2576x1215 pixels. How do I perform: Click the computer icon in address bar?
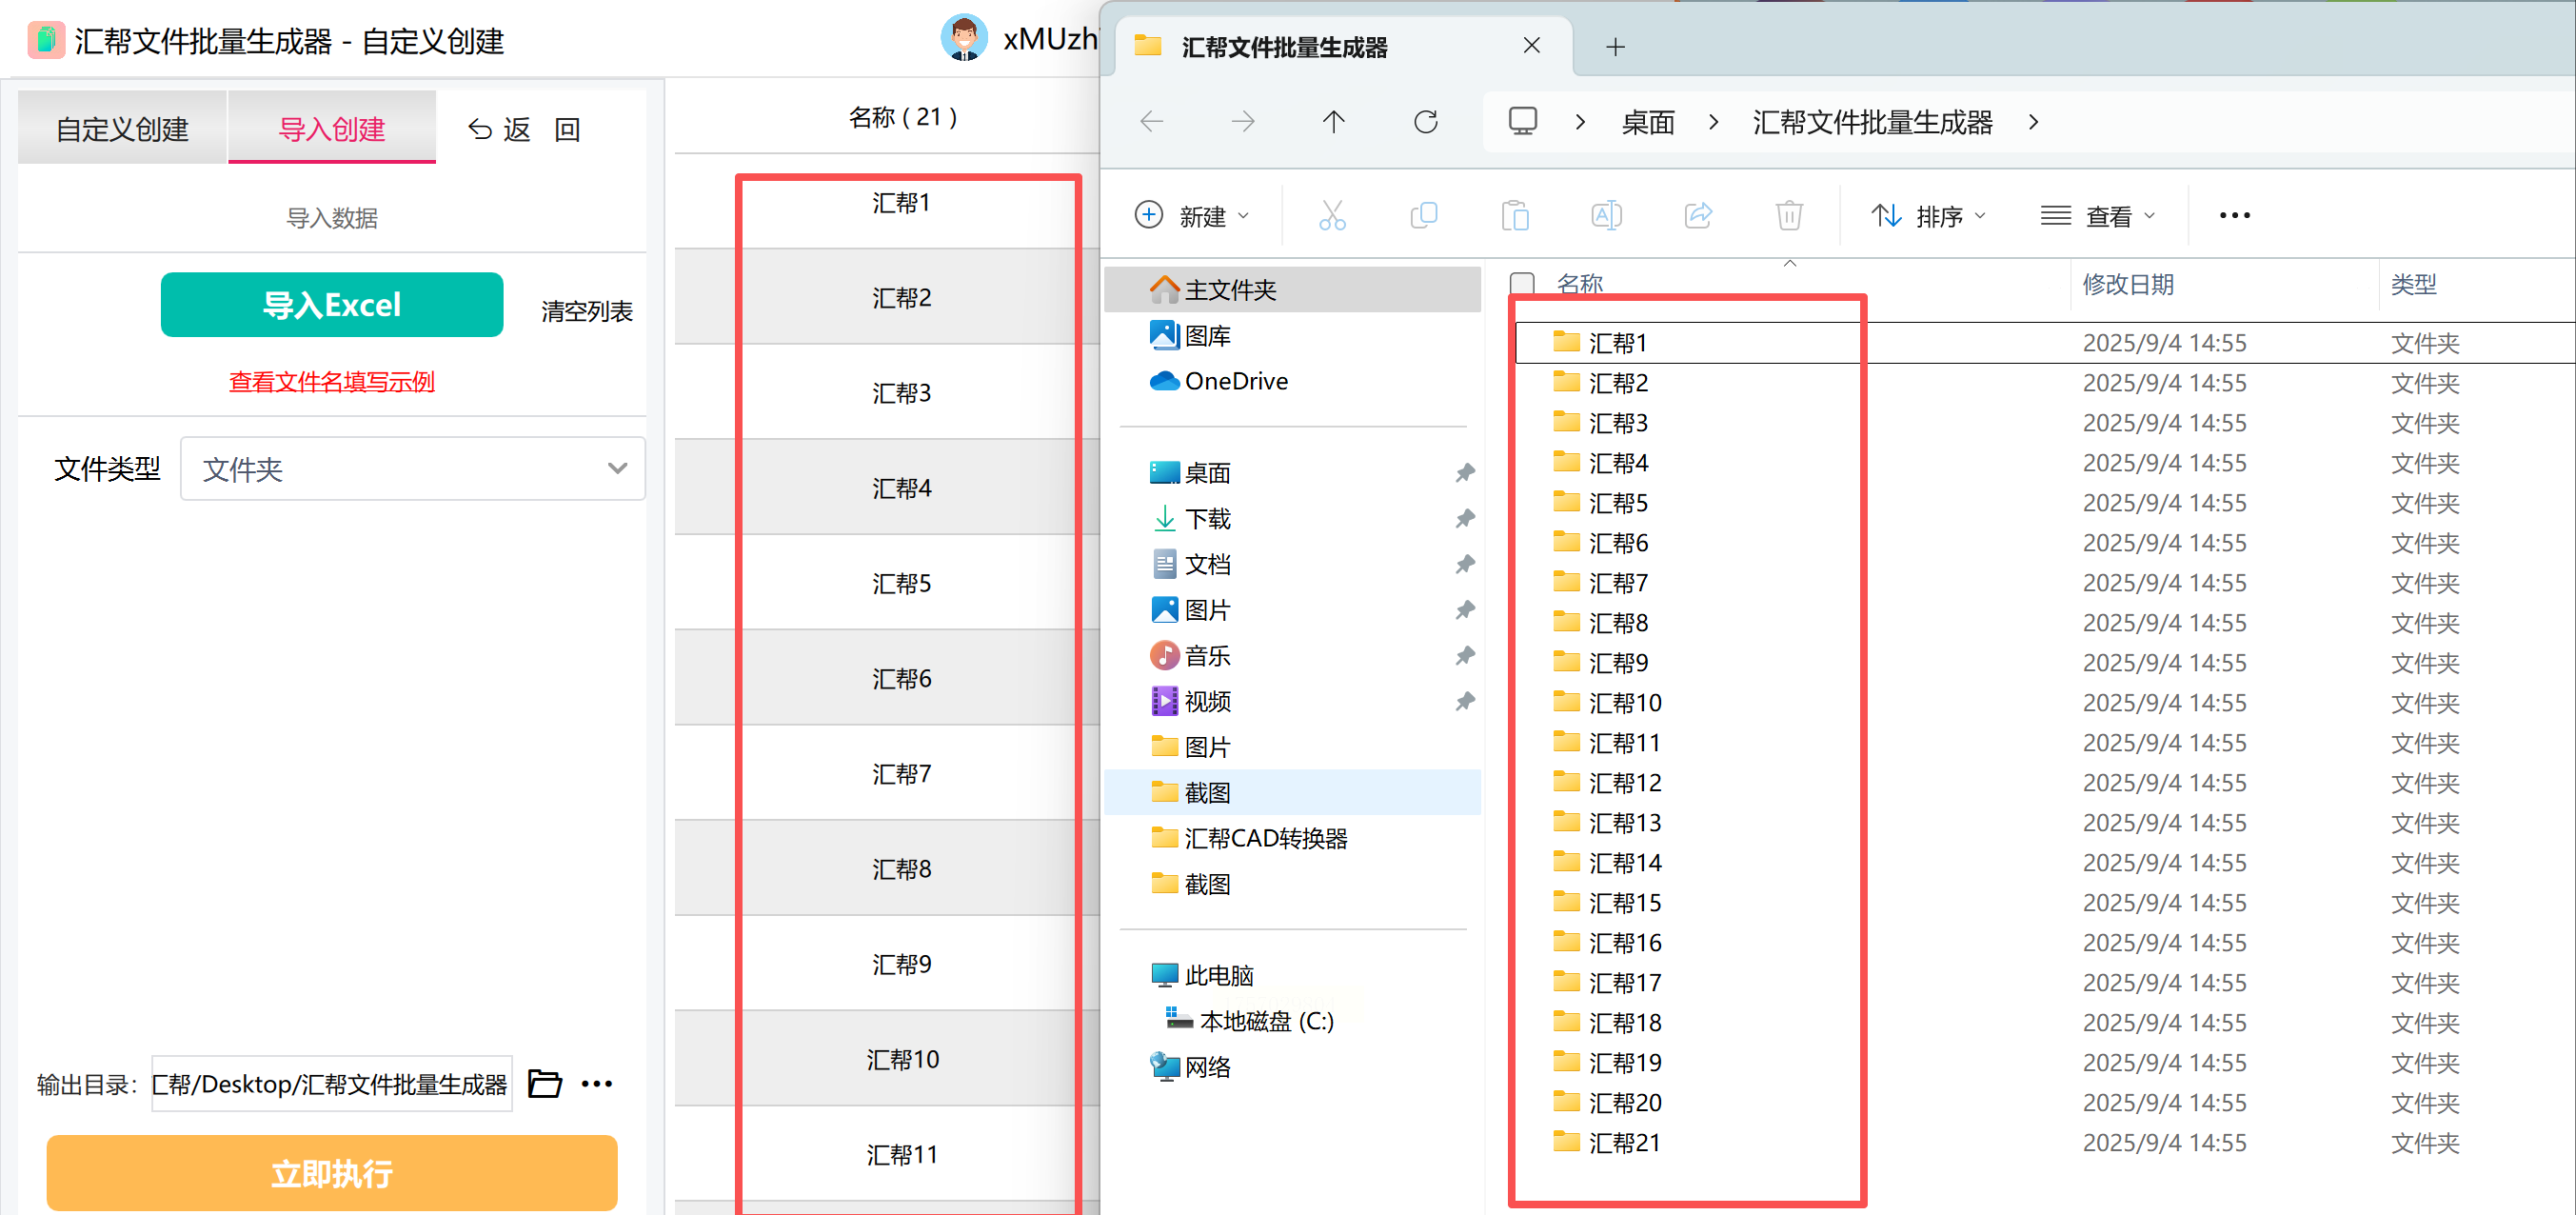click(x=1523, y=122)
